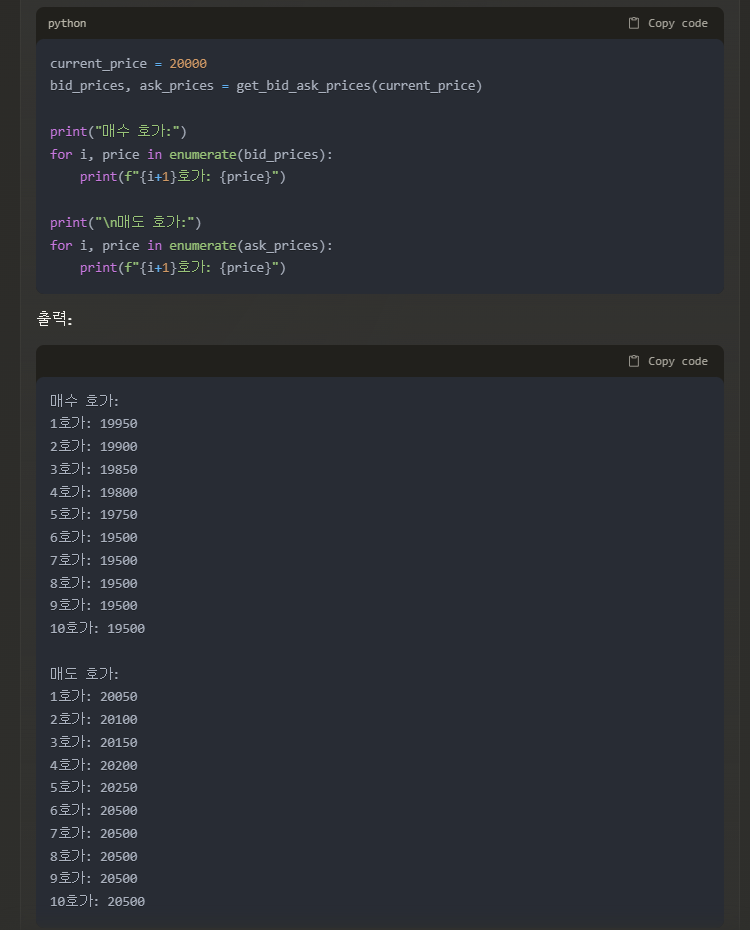The height and width of the screenshot is (930, 750).
Task: Click the output line '10호가: 19500'
Action: tap(97, 628)
